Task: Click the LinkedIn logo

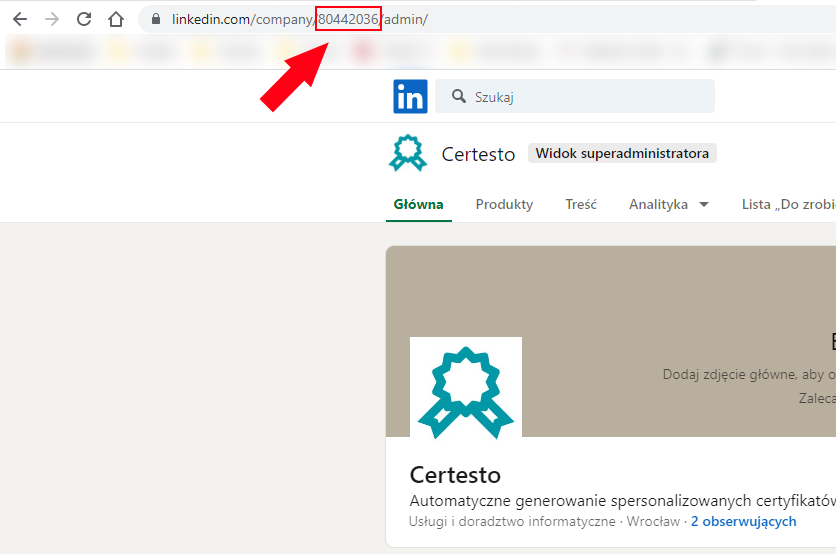Action: point(411,97)
